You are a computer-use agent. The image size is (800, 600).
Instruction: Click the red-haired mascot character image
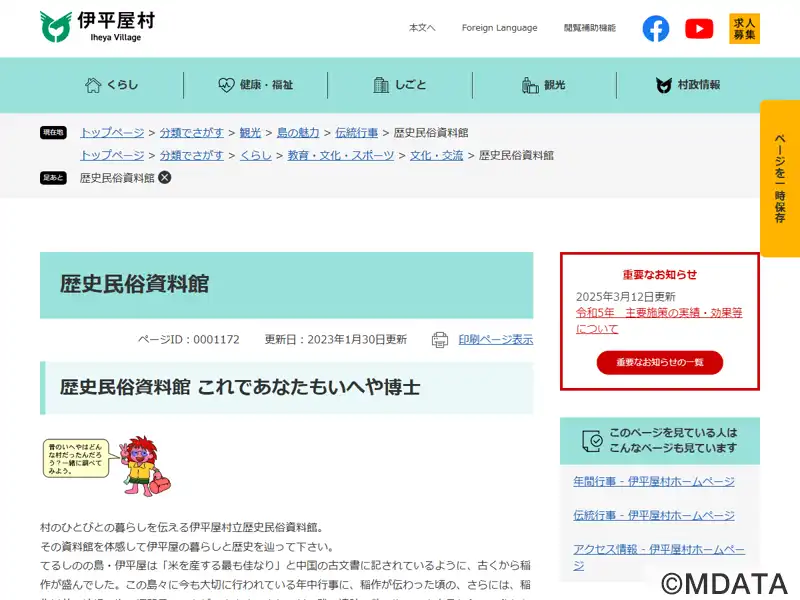point(146,466)
